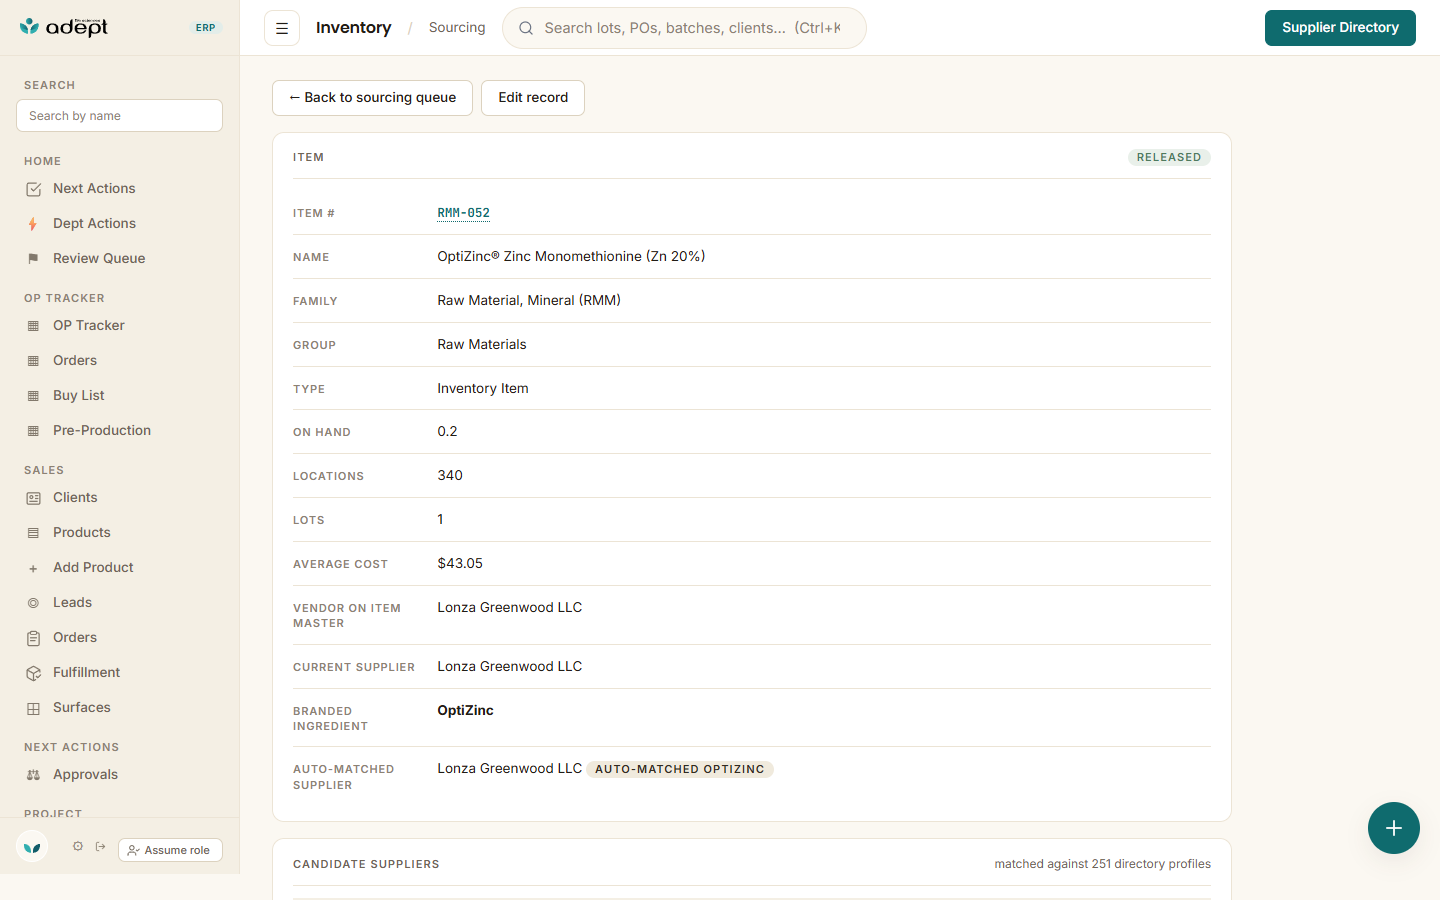
Task: Click the Products list icon
Action: coord(33,533)
